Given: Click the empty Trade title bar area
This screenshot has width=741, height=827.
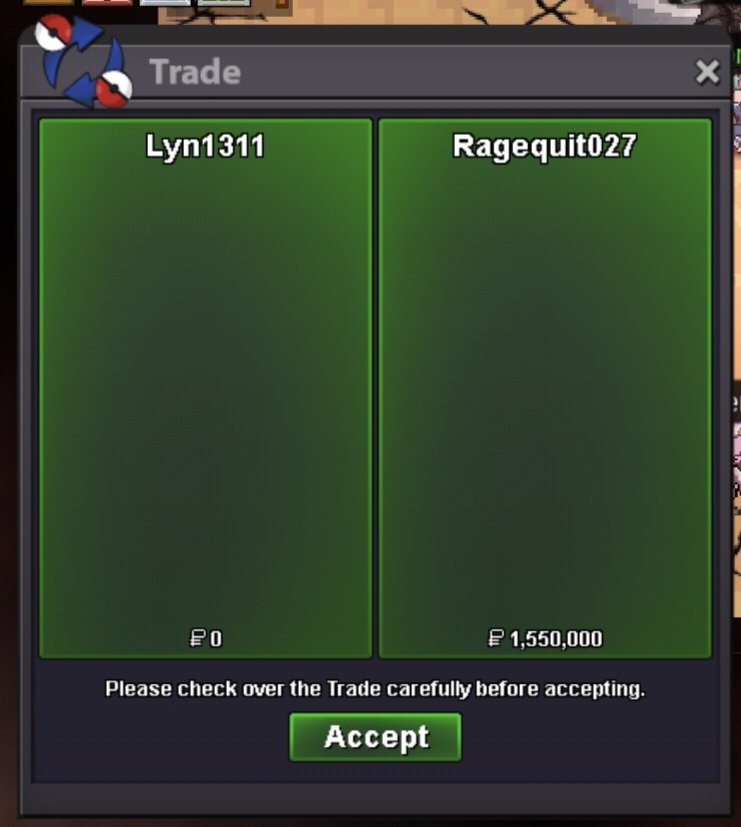Looking at the screenshot, I should (x=464, y=72).
